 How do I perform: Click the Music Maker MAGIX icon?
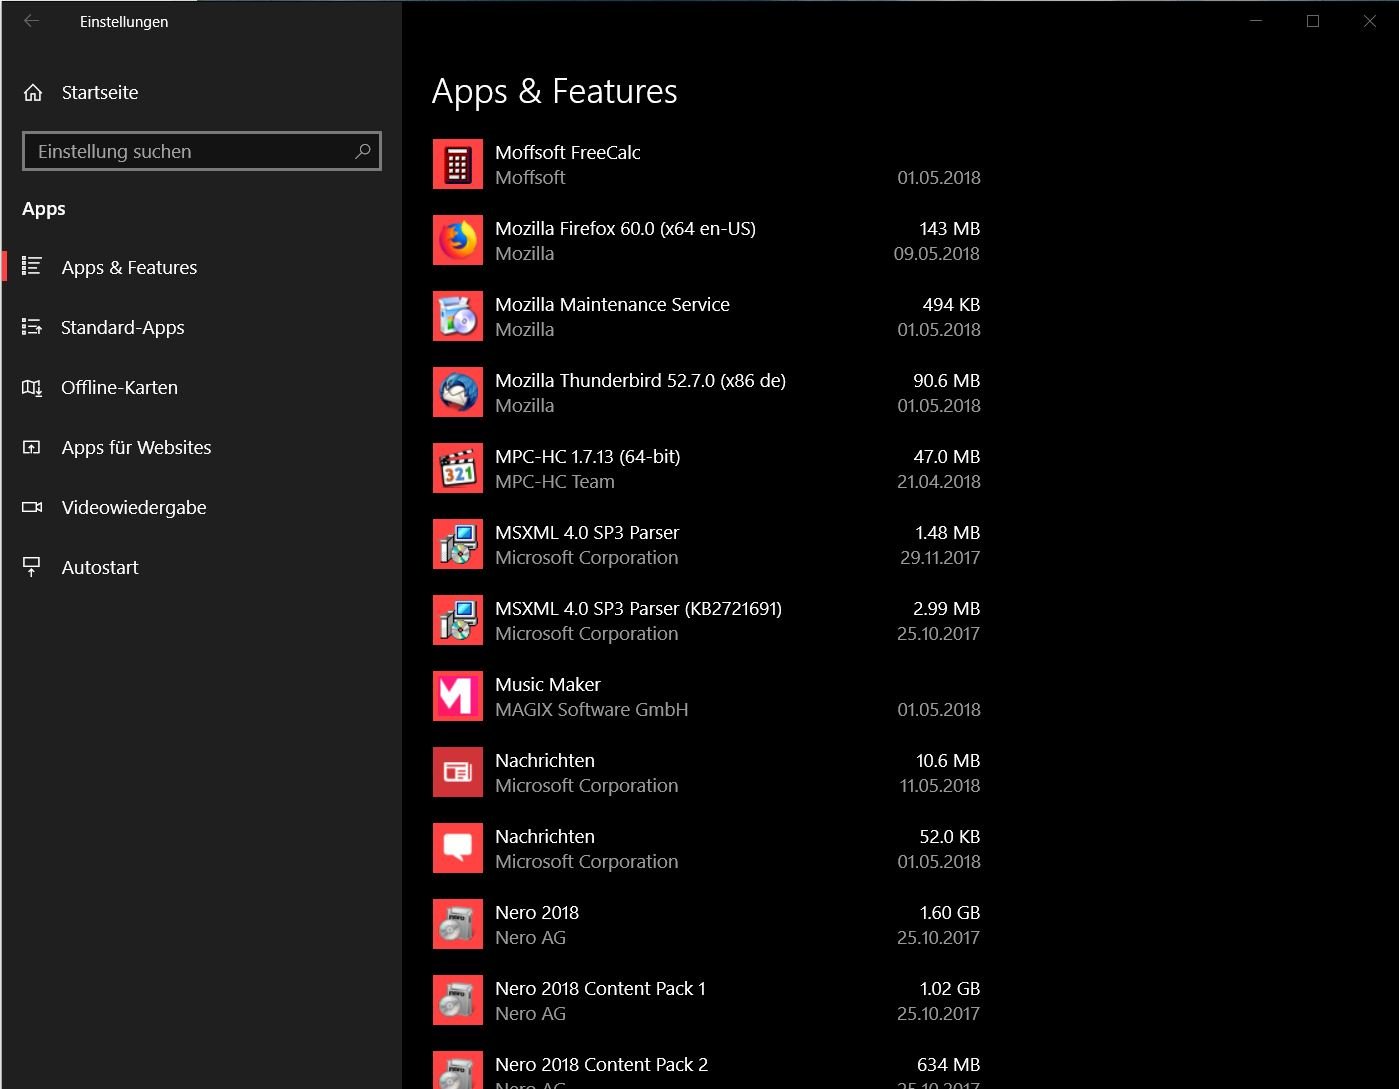[x=458, y=696]
